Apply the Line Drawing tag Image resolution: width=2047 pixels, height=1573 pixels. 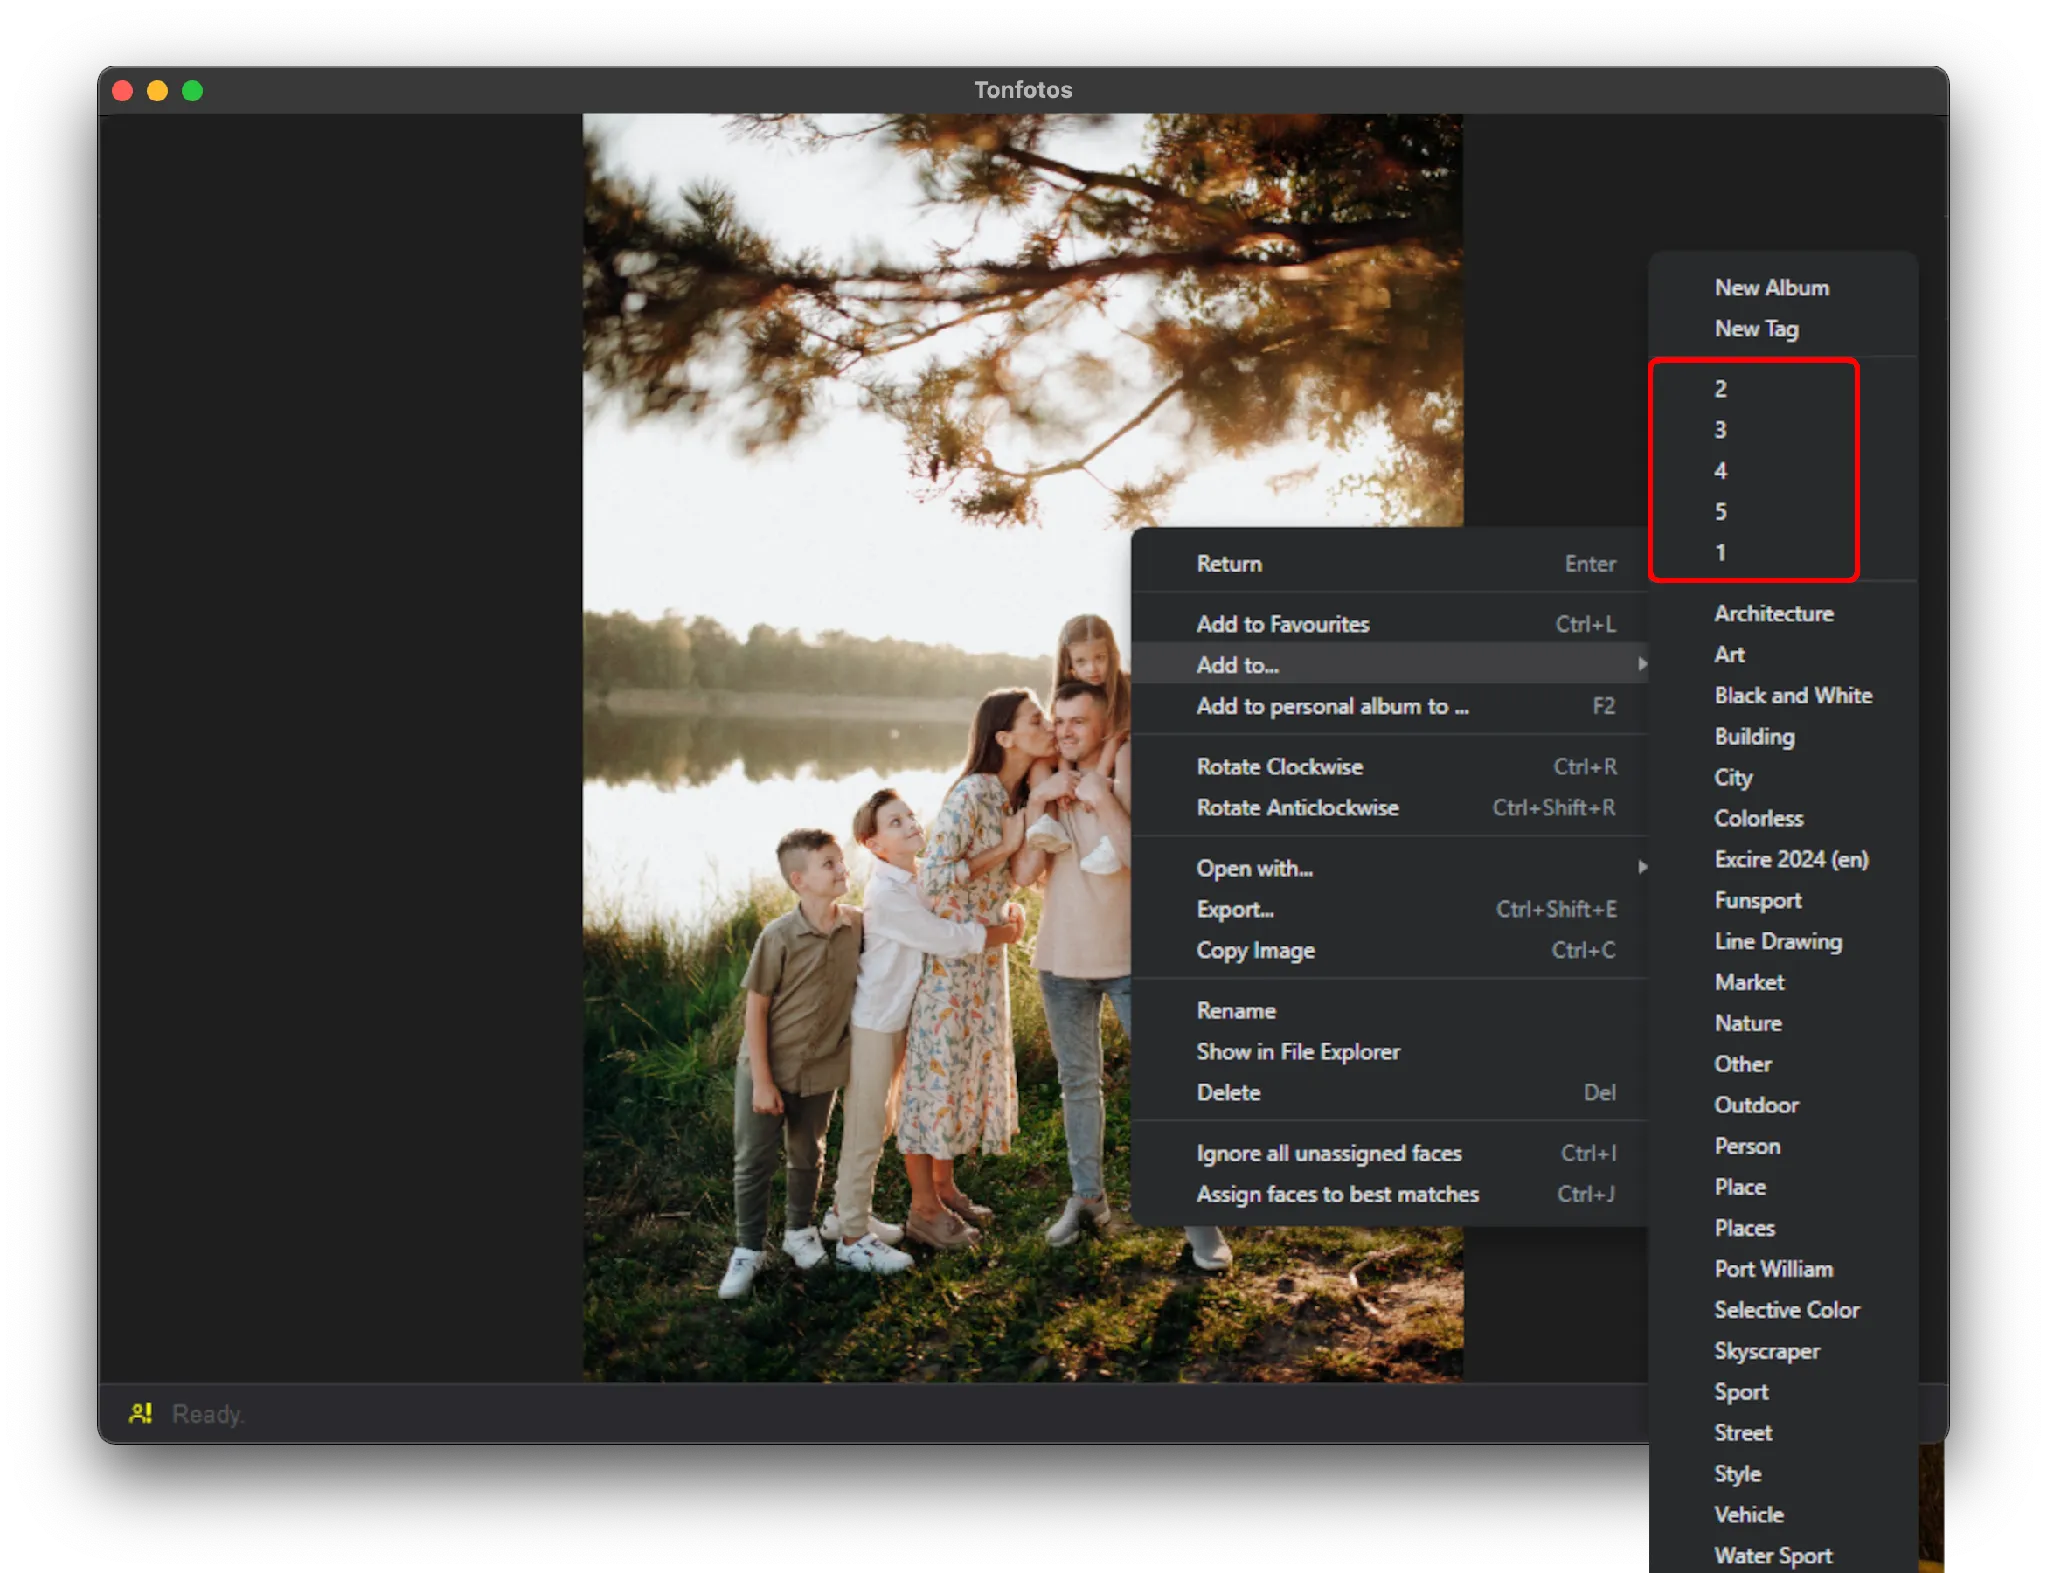(x=1783, y=941)
